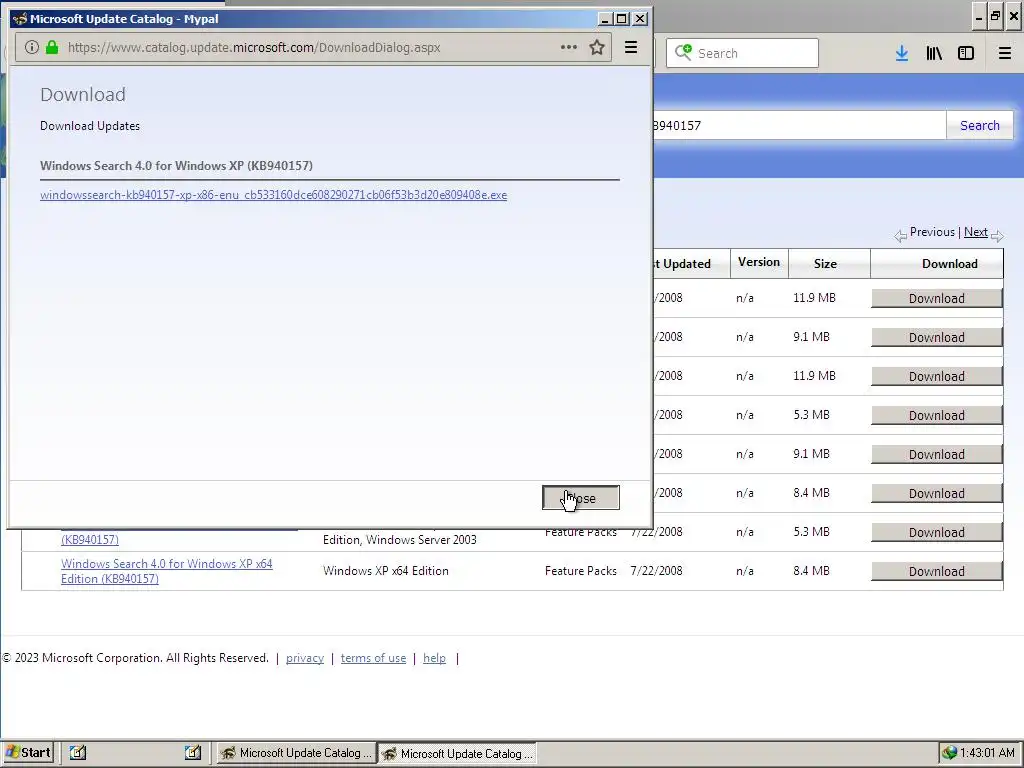Click Download button for second 11.9 MB row
The height and width of the screenshot is (768, 1024).
pos(936,377)
